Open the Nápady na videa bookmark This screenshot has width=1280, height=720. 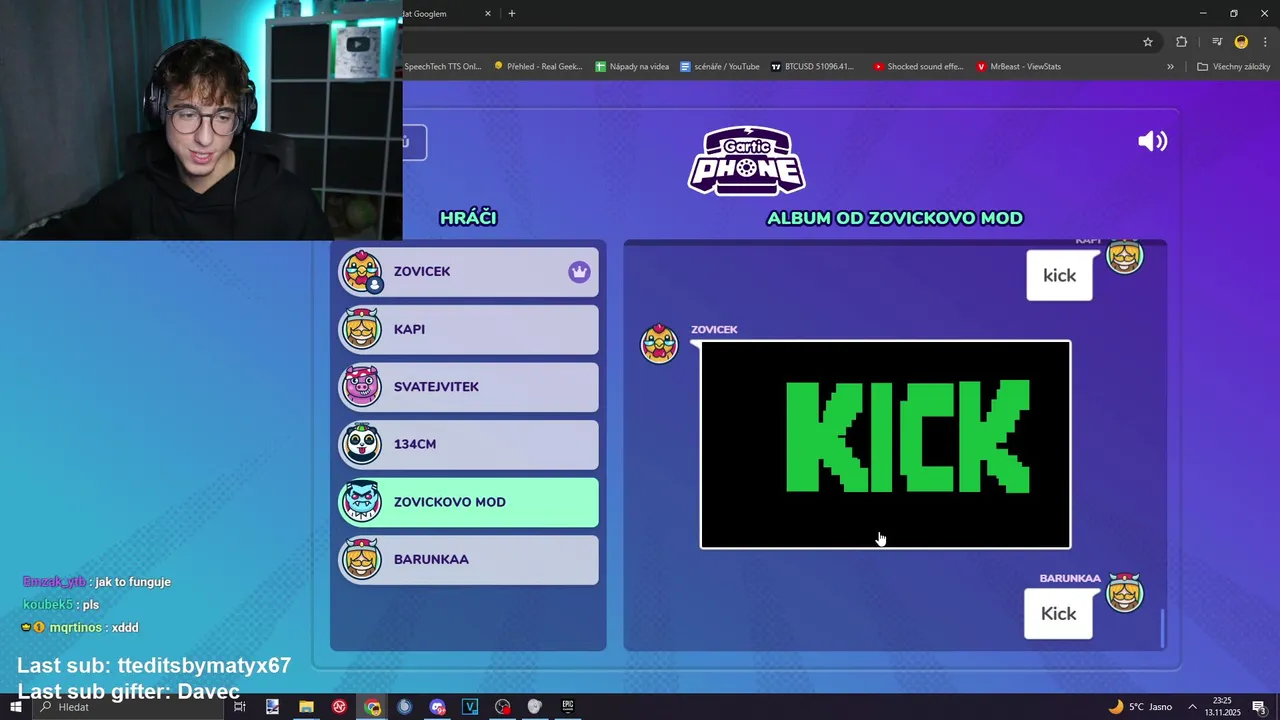tap(632, 67)
